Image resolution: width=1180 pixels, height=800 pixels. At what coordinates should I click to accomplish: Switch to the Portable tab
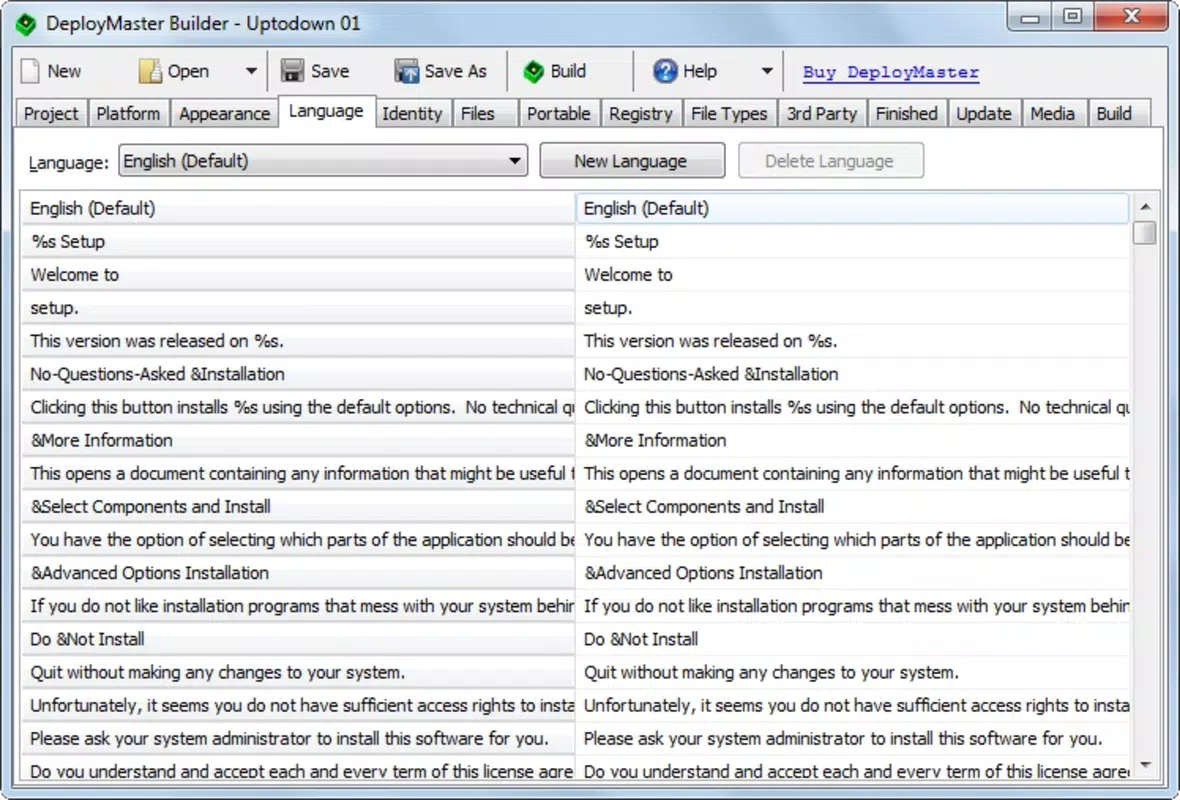click(558, 114)
